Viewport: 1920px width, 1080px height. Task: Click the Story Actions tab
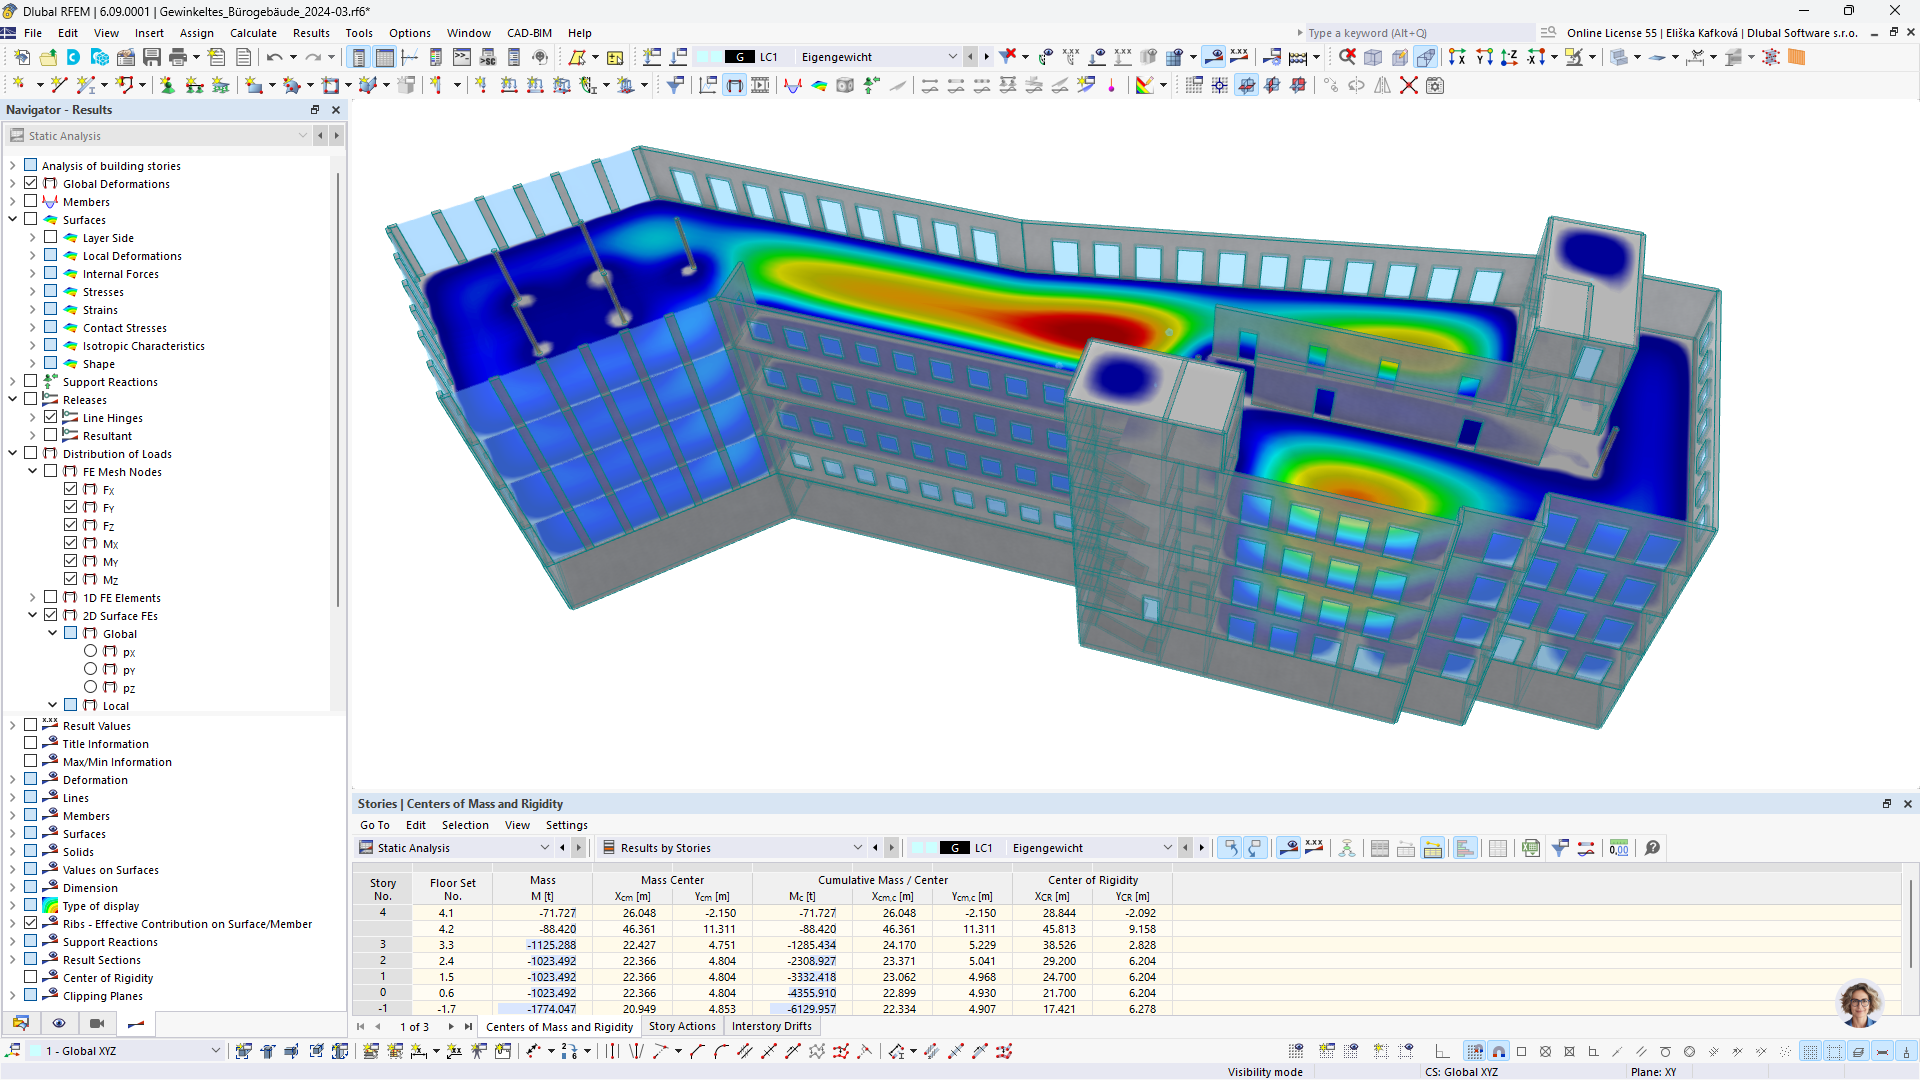[x=680, y=1026]
